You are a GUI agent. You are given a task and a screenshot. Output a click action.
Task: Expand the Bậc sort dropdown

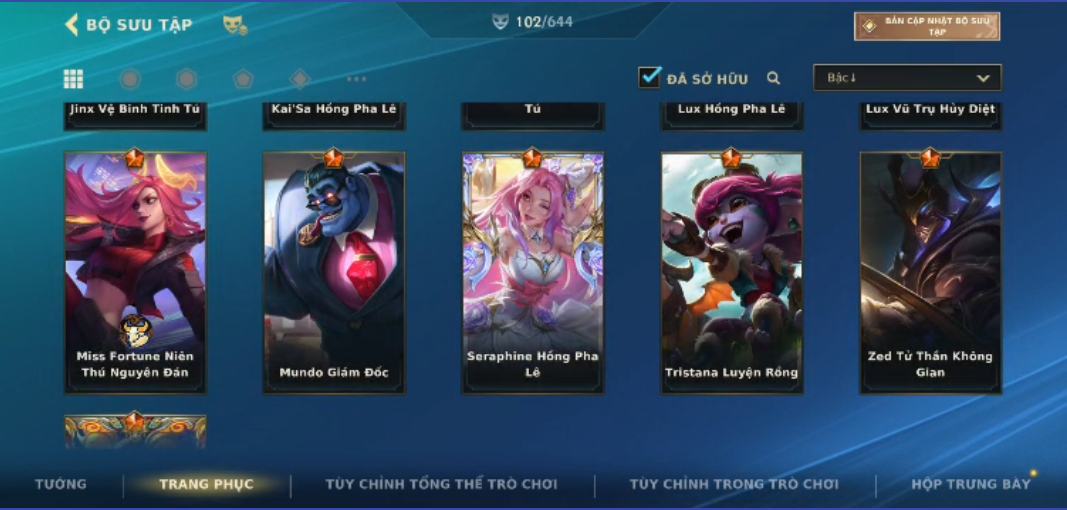point(907,78)
